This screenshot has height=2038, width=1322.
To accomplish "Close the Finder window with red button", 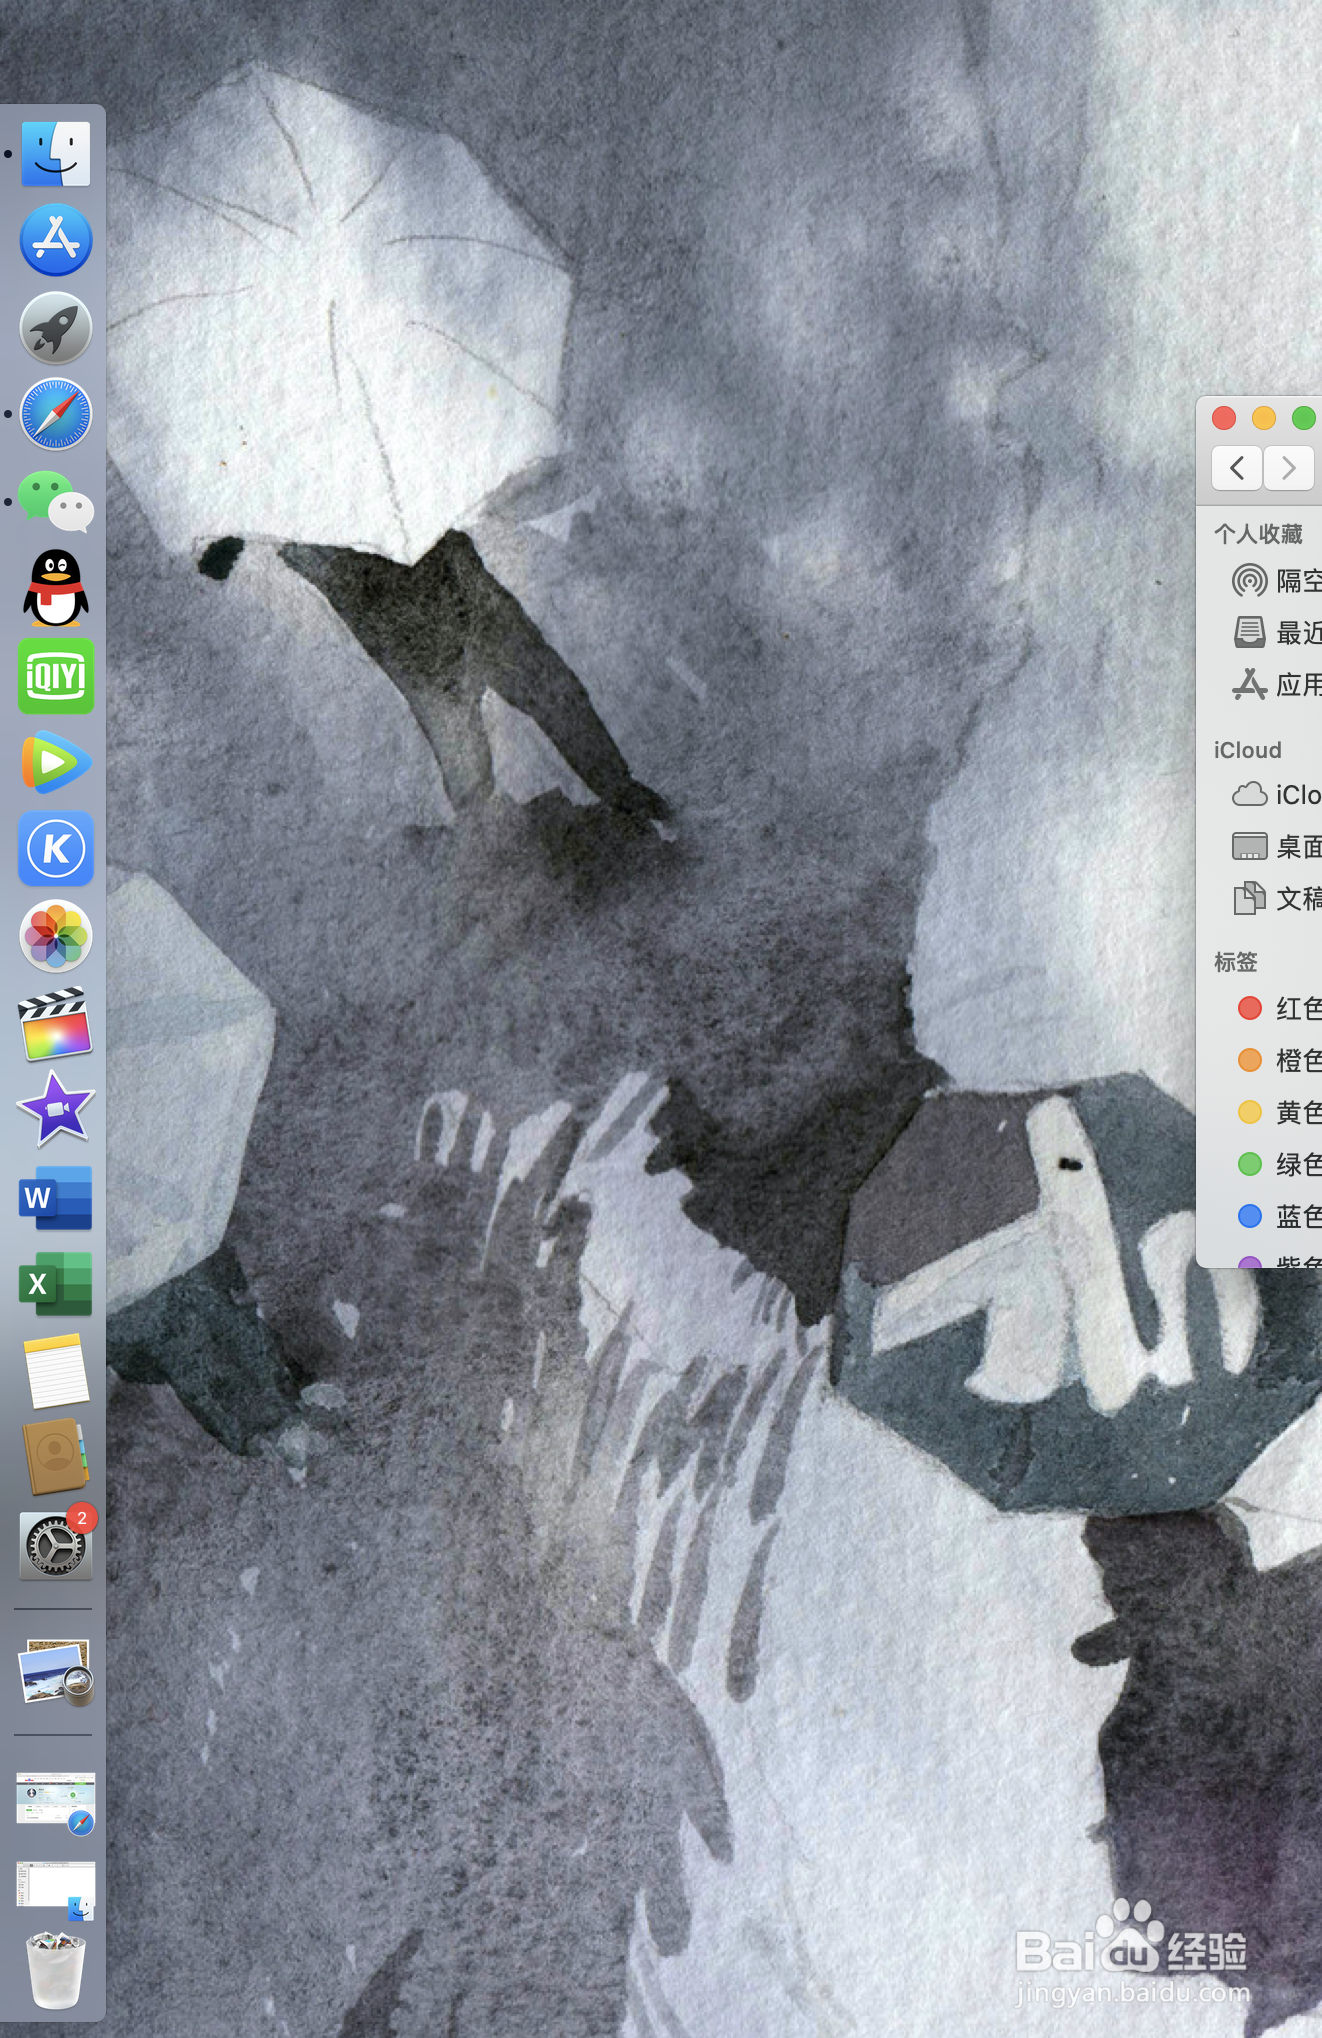I will (1224, 418).
